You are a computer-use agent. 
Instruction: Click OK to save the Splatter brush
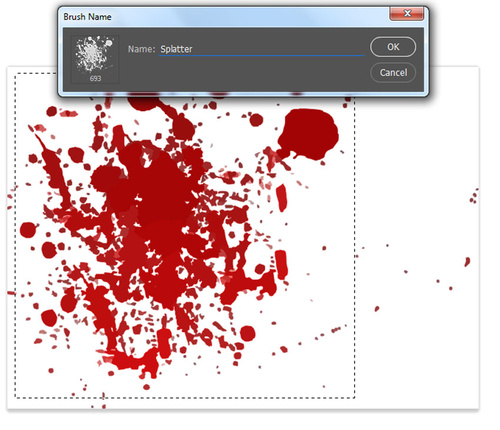pos(393,47)
